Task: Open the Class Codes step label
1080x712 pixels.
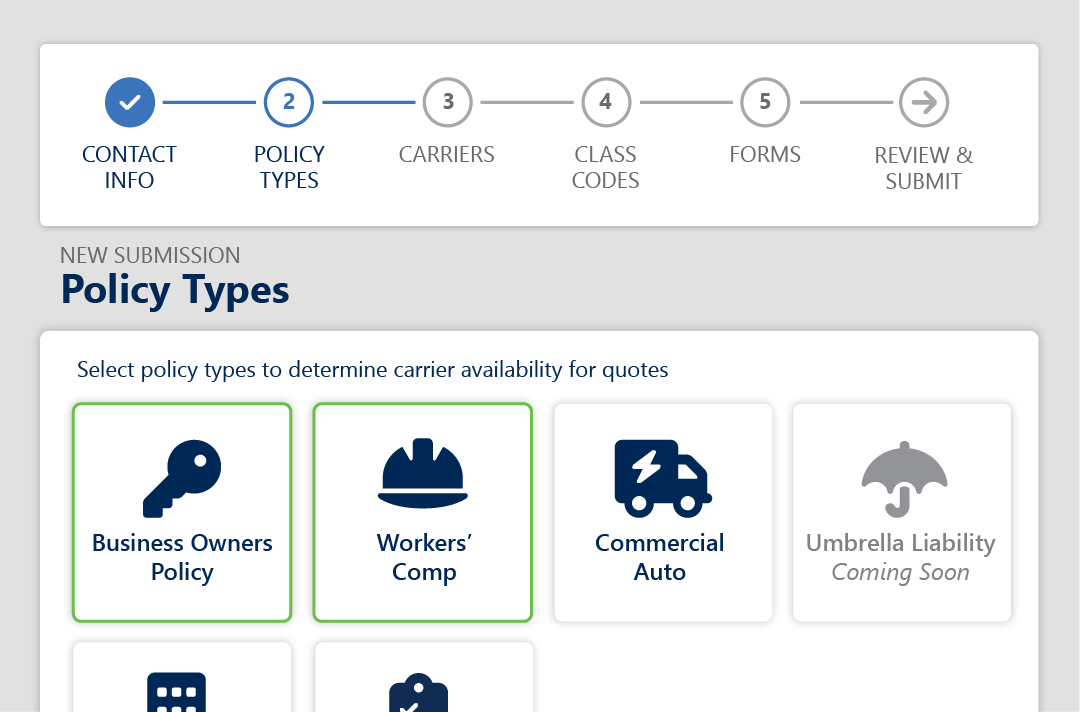Action: [605, 168]
